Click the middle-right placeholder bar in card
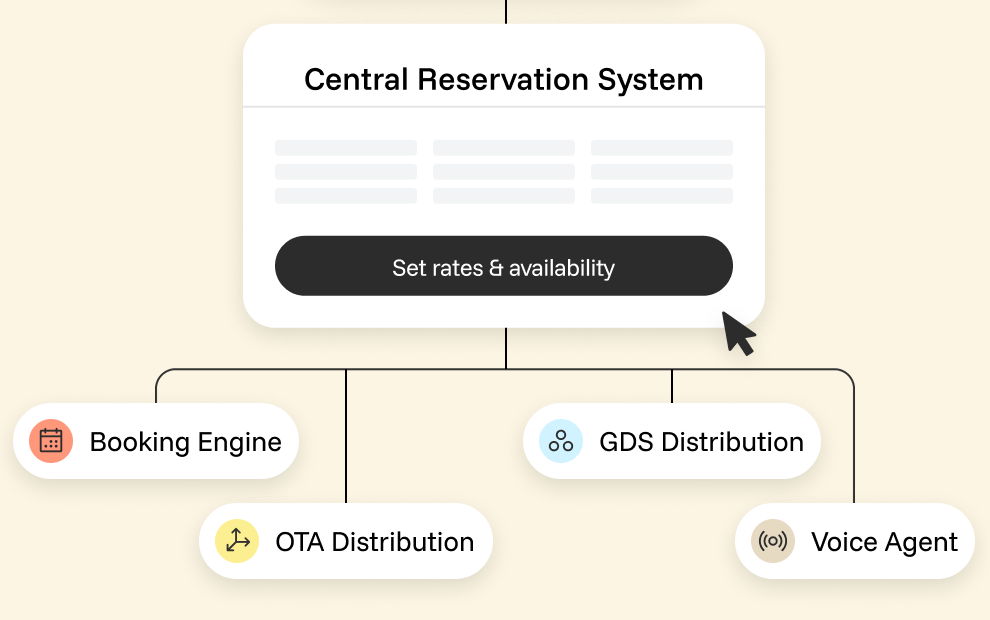This screenshot has width=990, height=620. click(662, 172)
